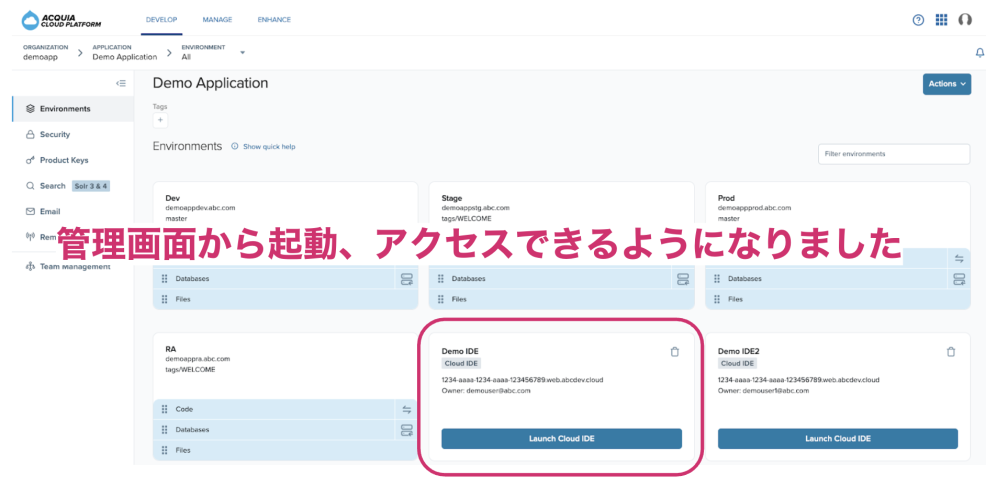The height and width of the screenshot is (498, 986).
Task: Grab drag handle of Dev Files row
Action: tap(165, 299)
